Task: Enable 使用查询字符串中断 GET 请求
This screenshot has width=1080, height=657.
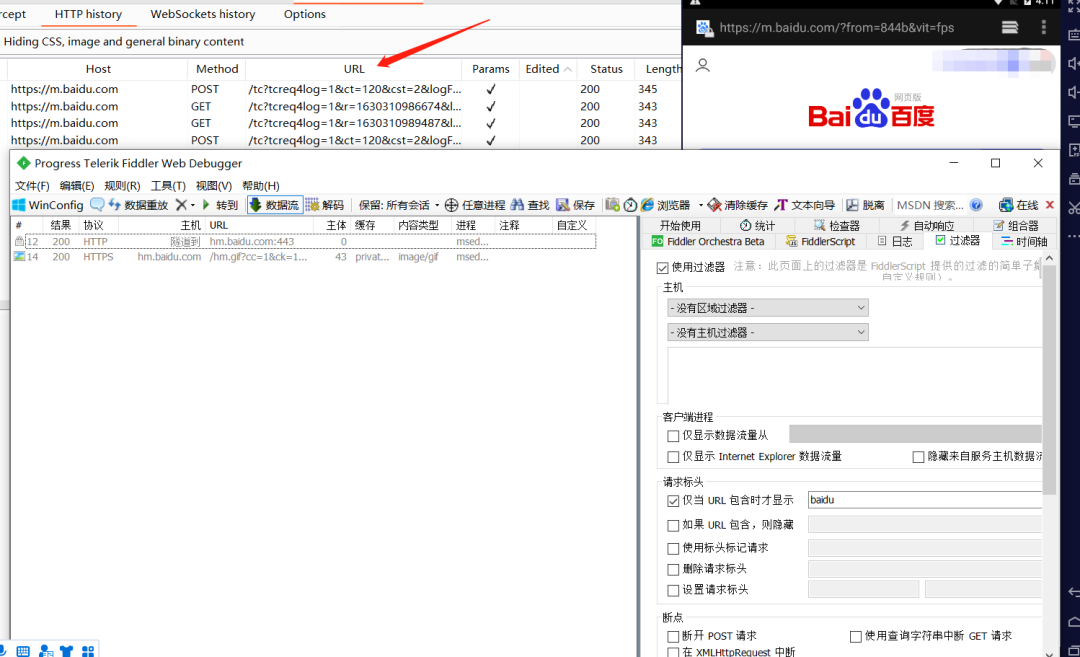Action: click(x=855, y=636)
